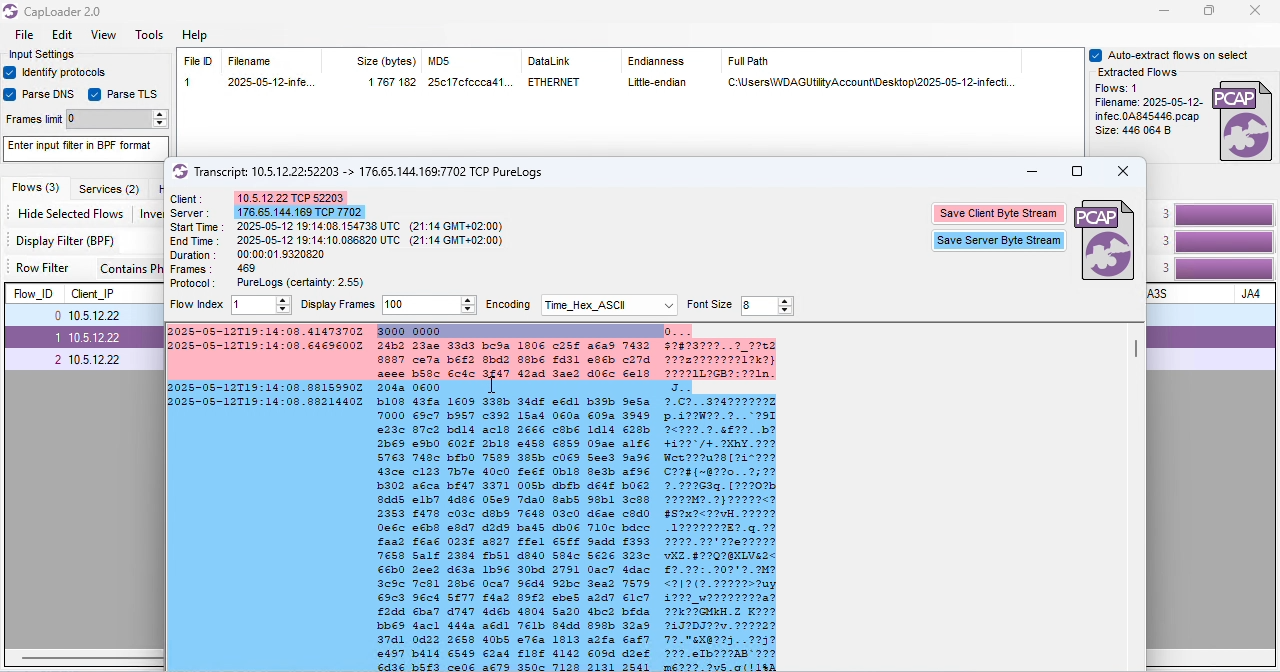
Task: Click Save Server Byte Stream button
Action: point(999,241)
